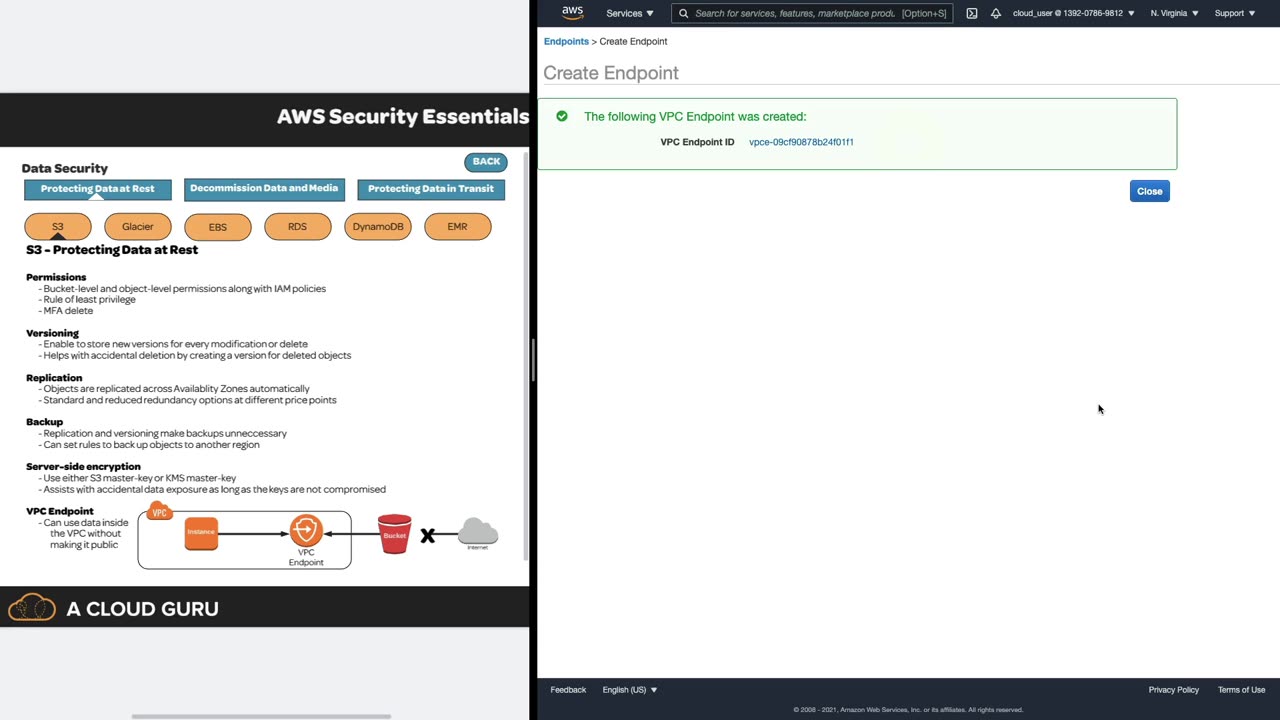Open the English (US) language dropdown
Image resolution: width=1280 pixels, height=720 pixels.
pos(630,689)
